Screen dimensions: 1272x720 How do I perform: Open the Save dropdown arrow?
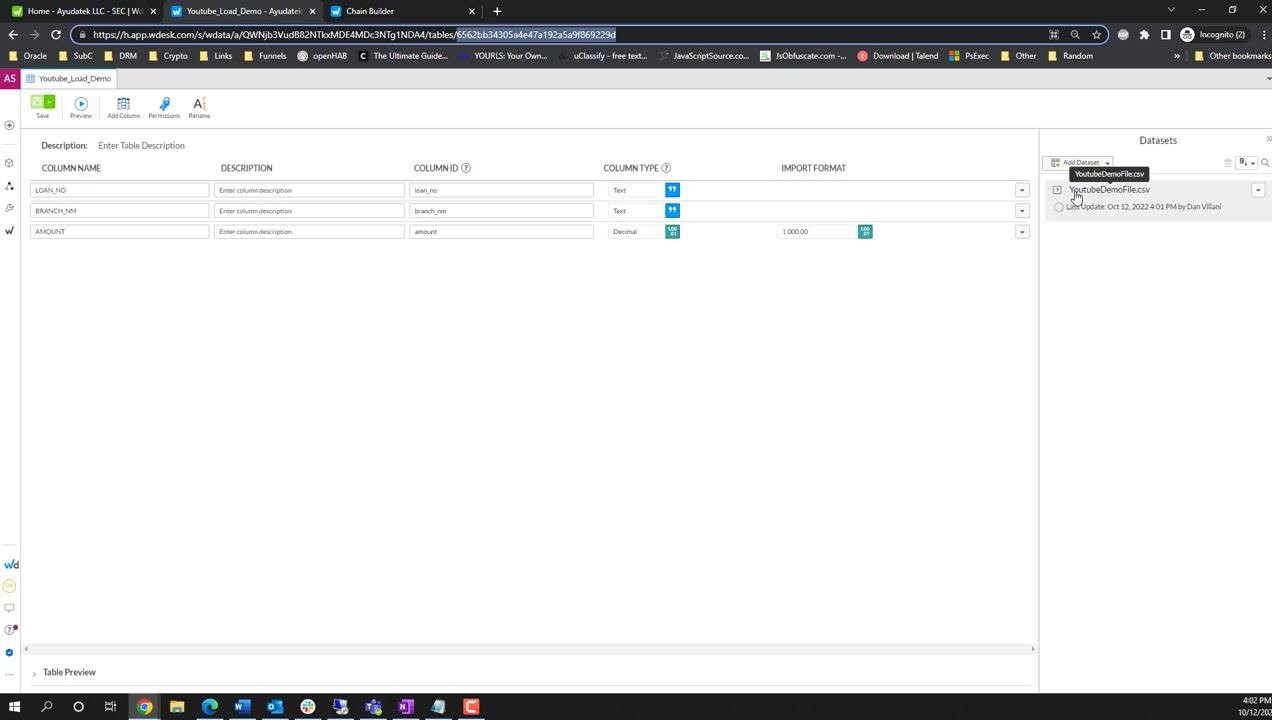pos(50,102)
